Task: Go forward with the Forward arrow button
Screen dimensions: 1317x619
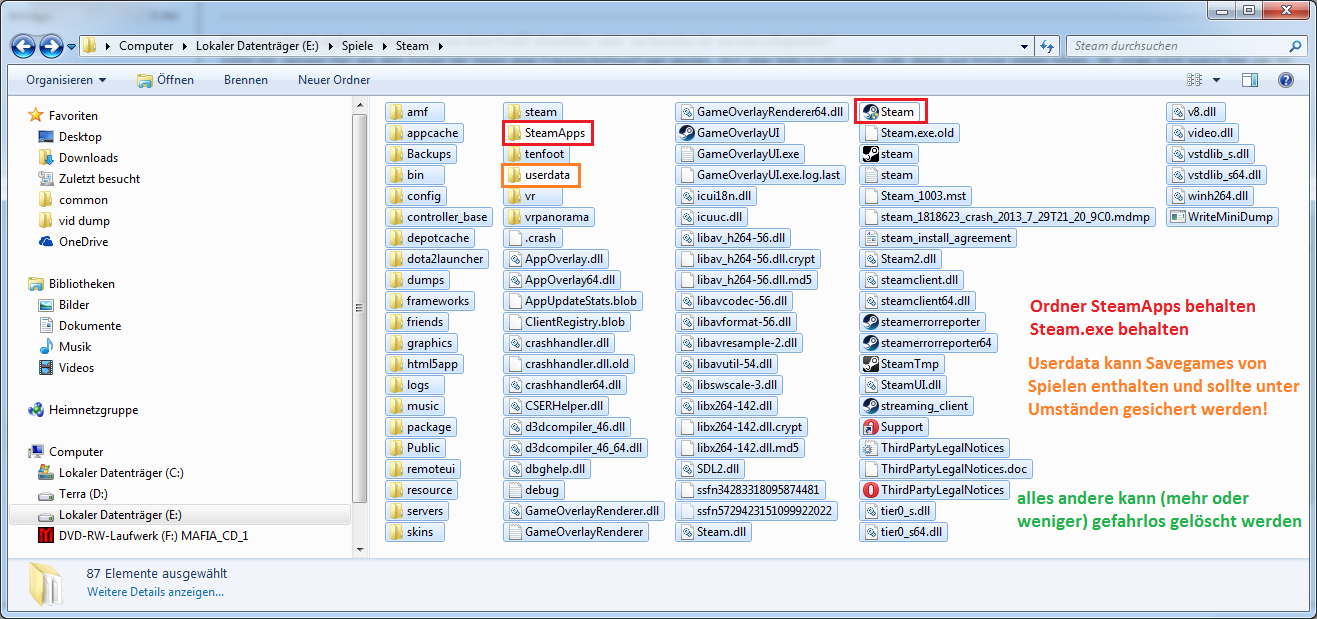Action: point(51,46)
